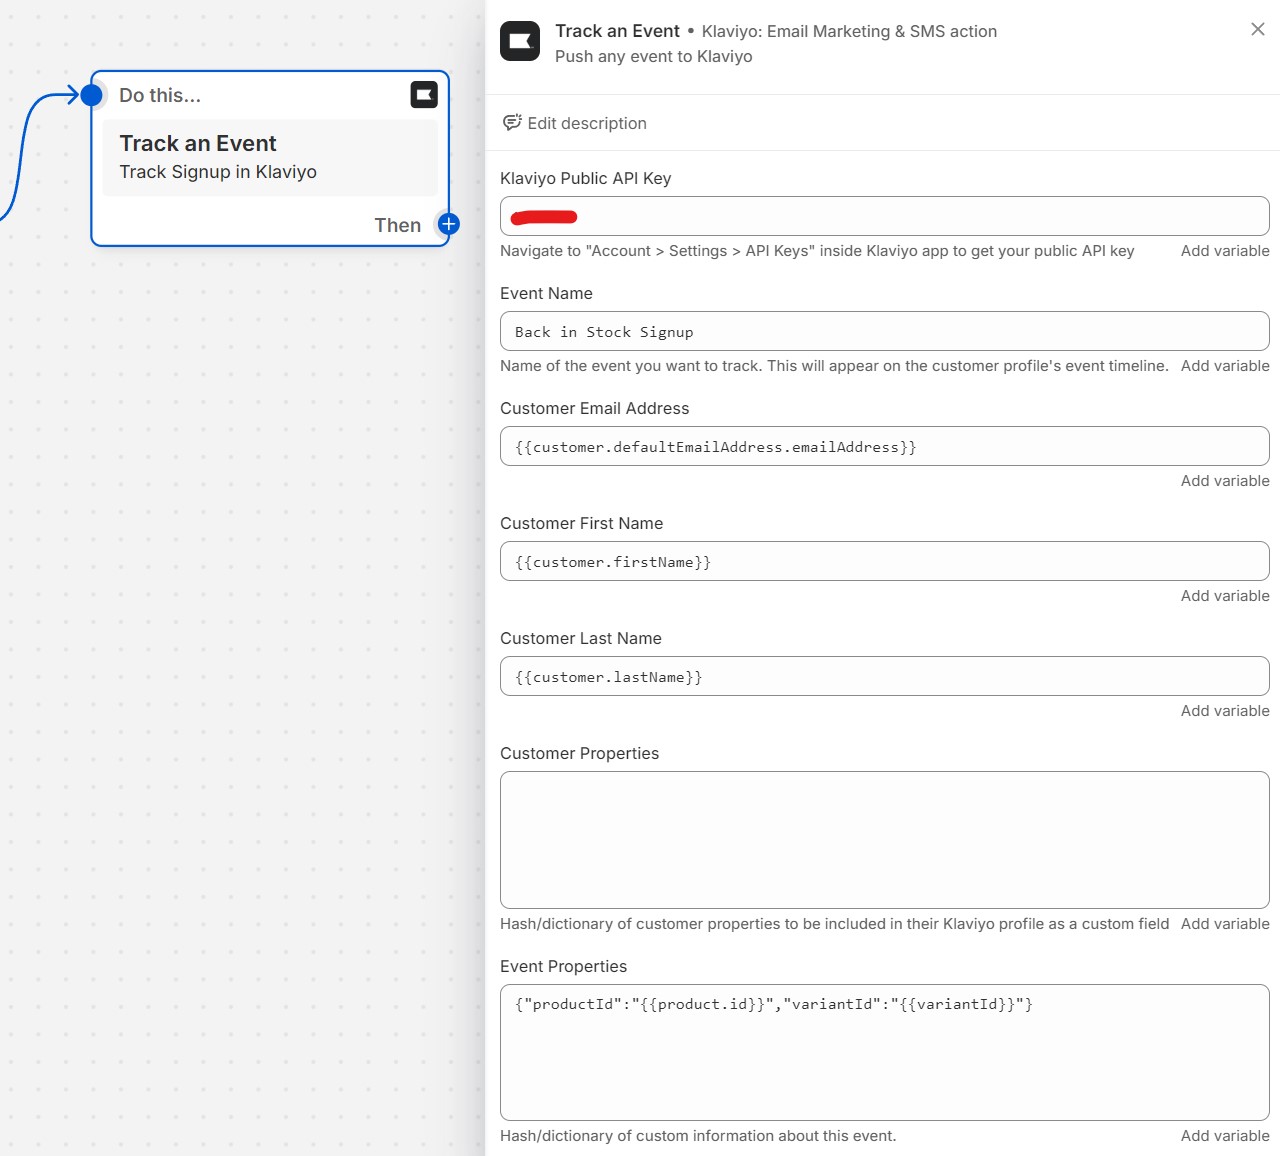Add variable to Customer Email Address
This screenshot has height=1156, width=1280.
[1225, 481]
